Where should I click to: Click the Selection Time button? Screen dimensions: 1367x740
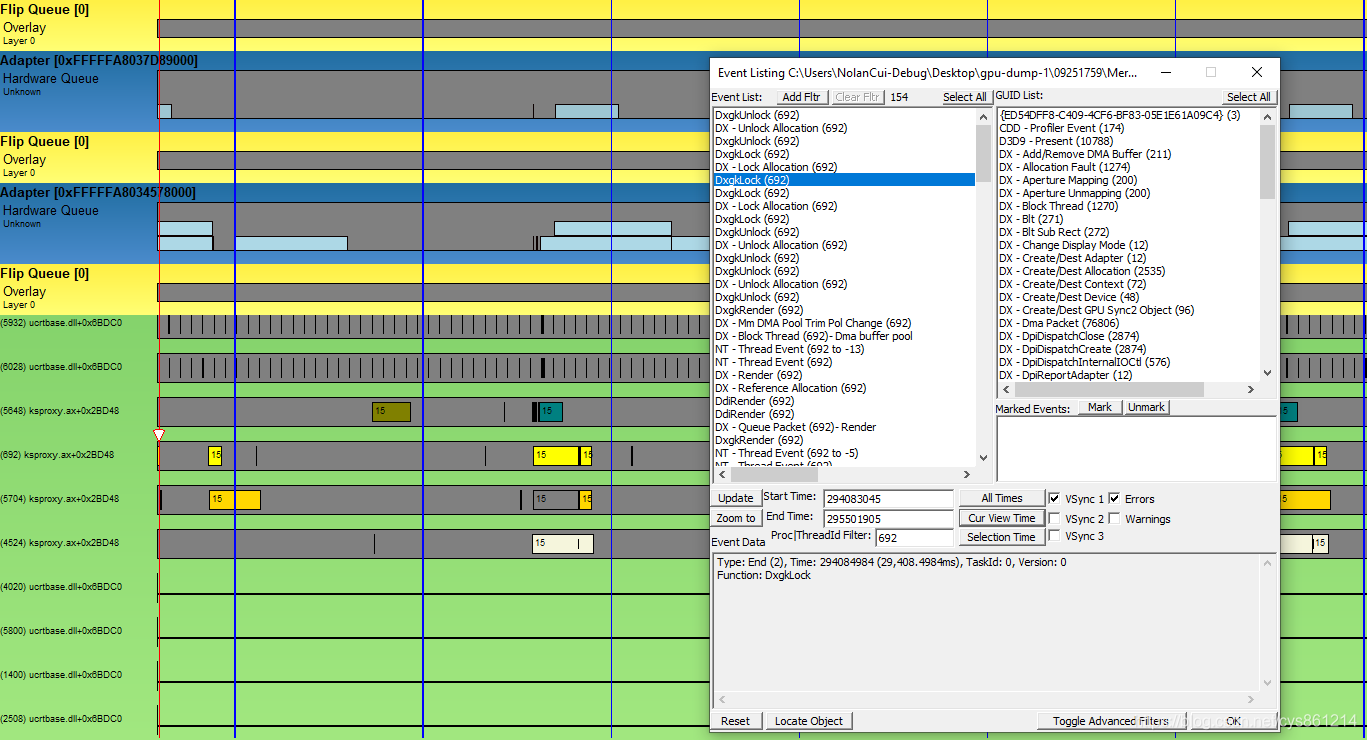(1001, 537)
